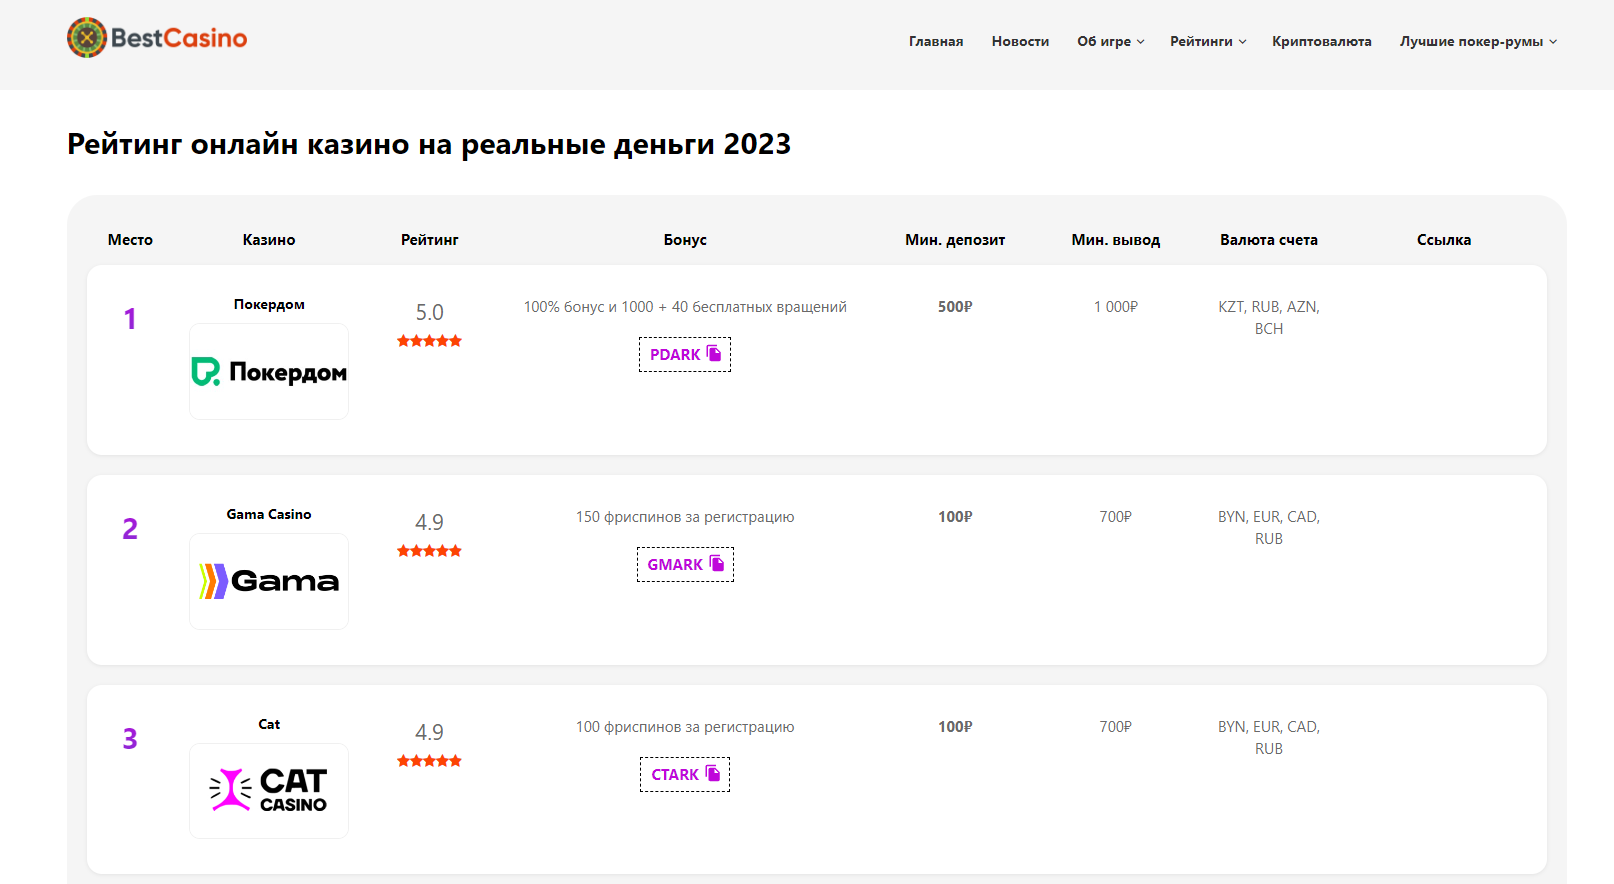Expand the Рейтинги dropdown

click(1208, 41)
